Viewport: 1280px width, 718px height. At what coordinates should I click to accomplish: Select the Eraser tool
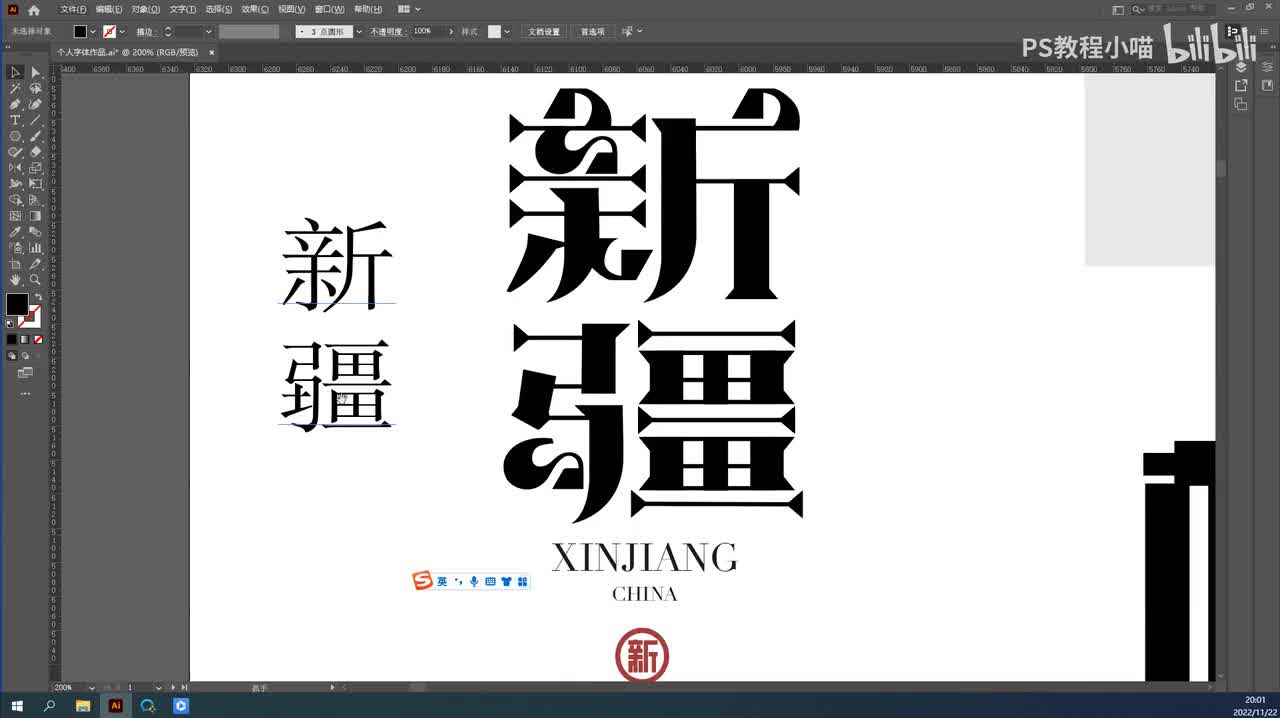[35, 152]
